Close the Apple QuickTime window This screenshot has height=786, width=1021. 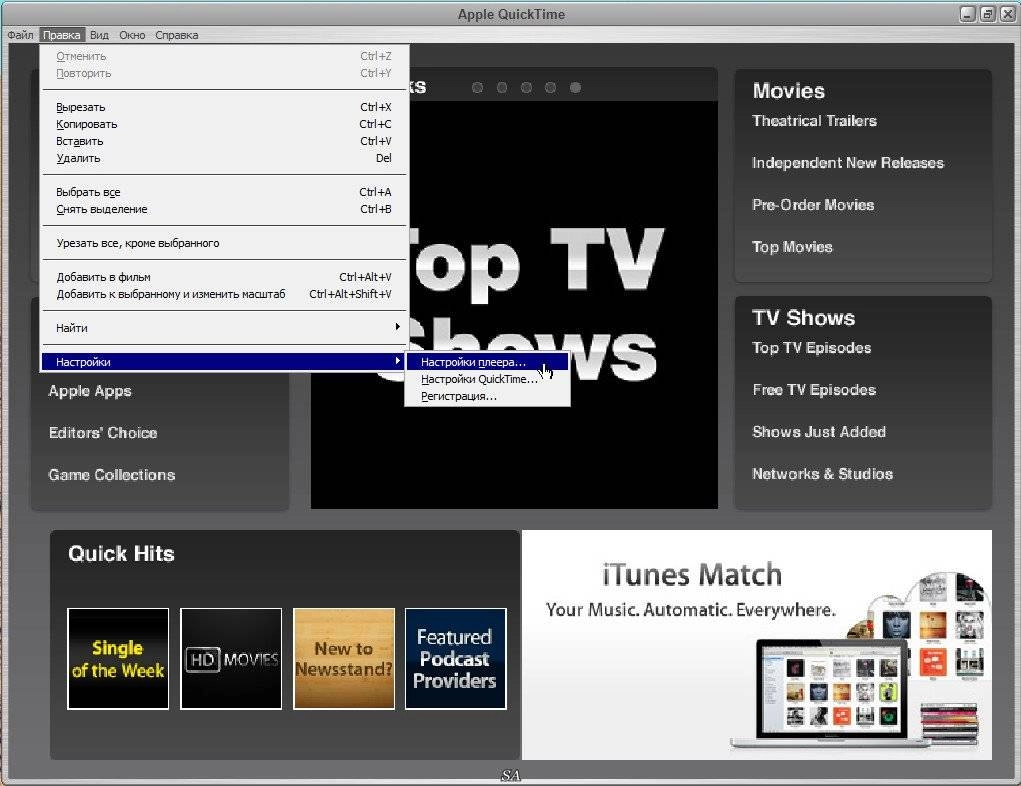pyautogui.click(x=1007, y=14)
